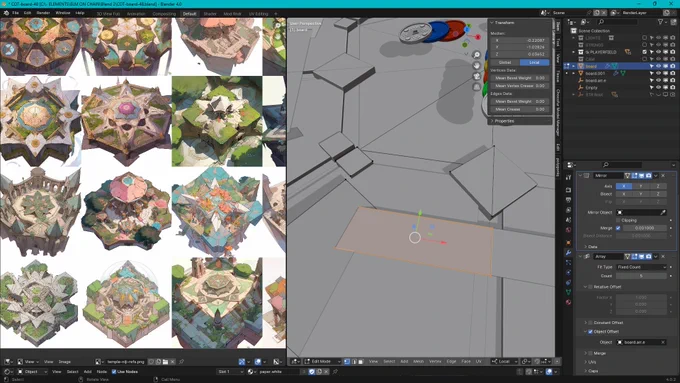This screenshot has height=383, width=680.
Task: Enable Relative Offset checkbox in Array
Action: pos(590,287)
